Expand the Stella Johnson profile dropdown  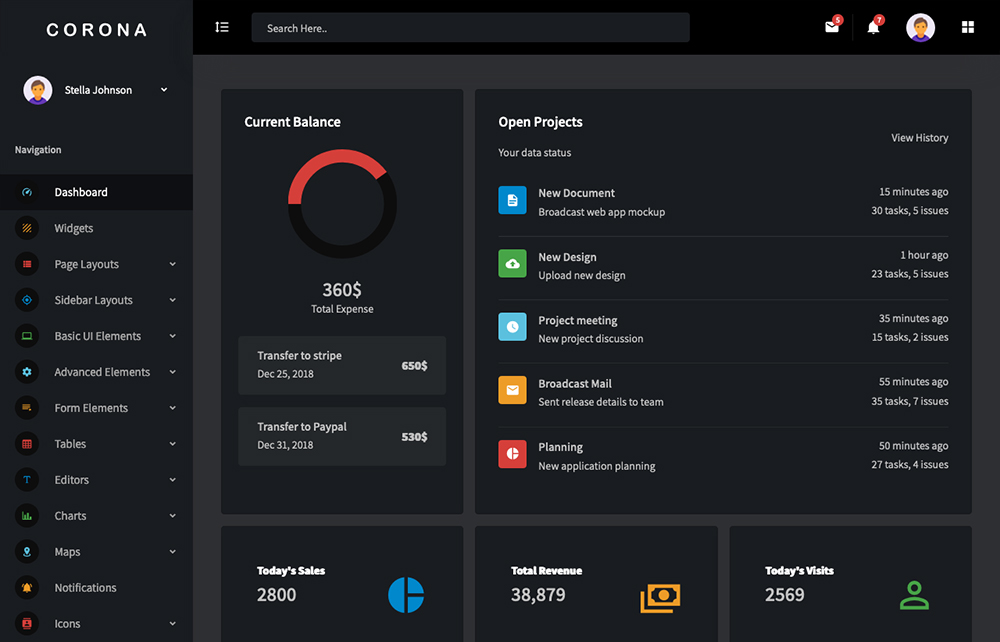[x=164, y=90]
